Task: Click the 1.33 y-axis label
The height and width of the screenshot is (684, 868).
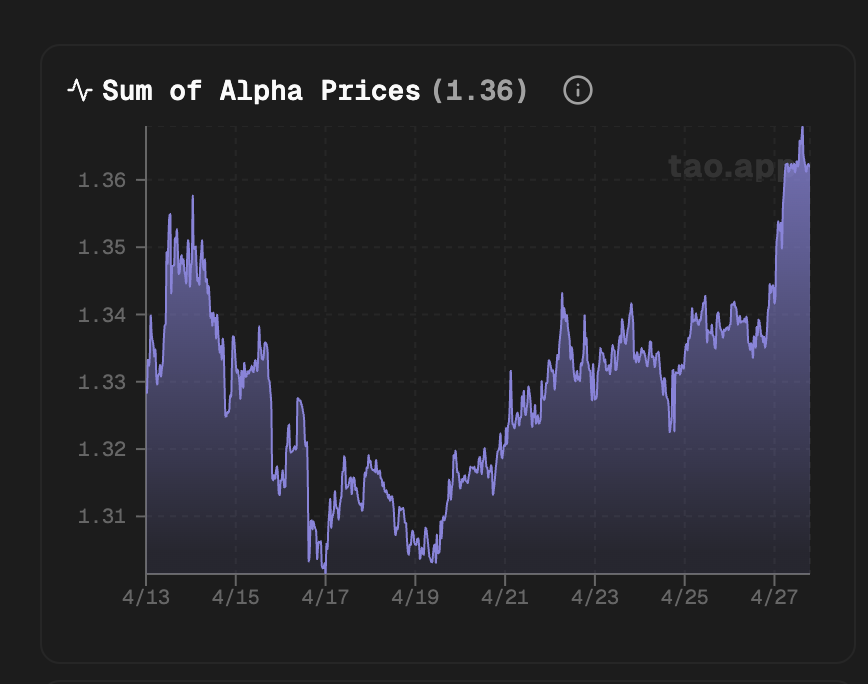Action: [100, 382]
